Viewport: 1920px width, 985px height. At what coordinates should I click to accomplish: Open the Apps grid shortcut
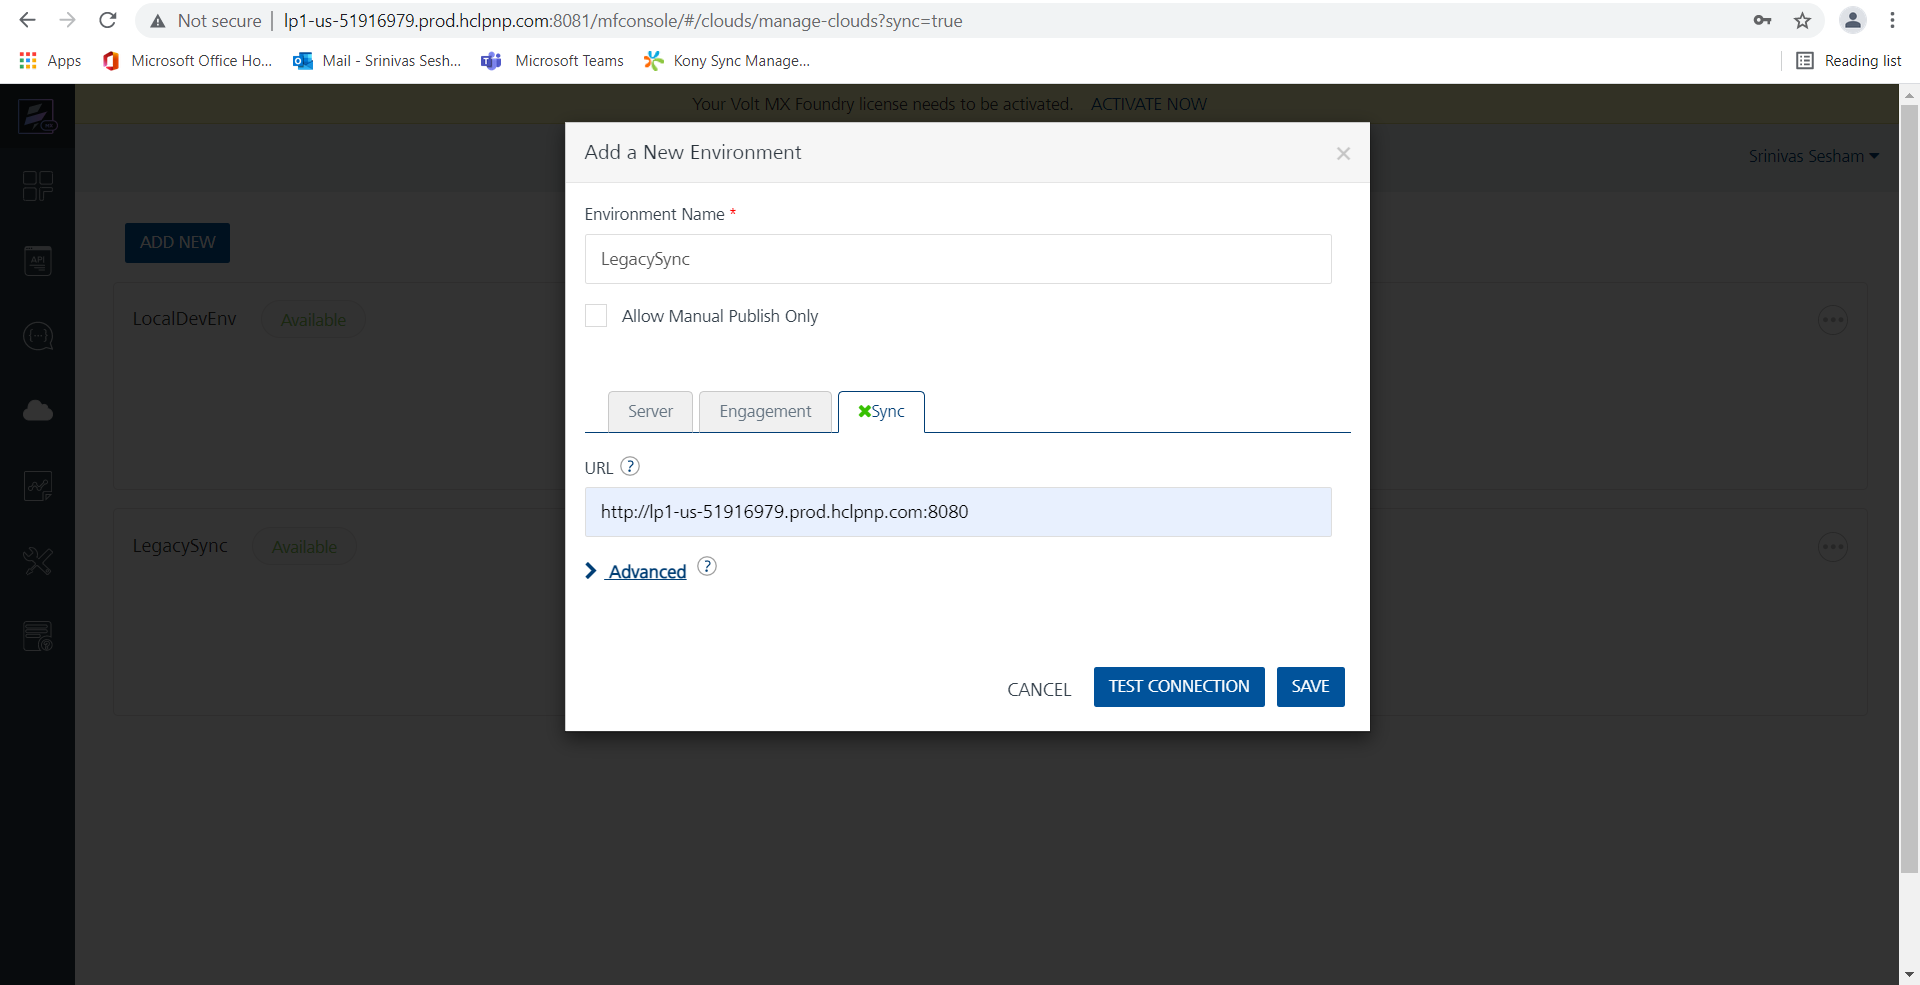[50, 61]
